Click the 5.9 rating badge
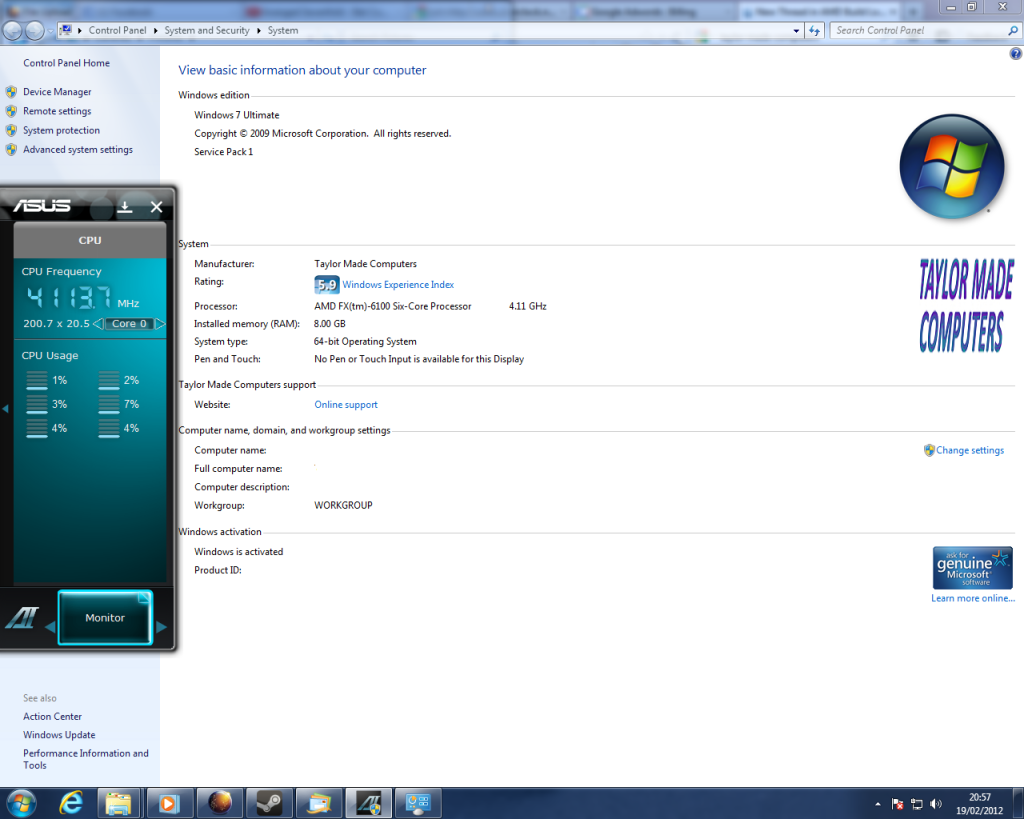Viewport: 1024px width, 819px height. click(327, 285)
